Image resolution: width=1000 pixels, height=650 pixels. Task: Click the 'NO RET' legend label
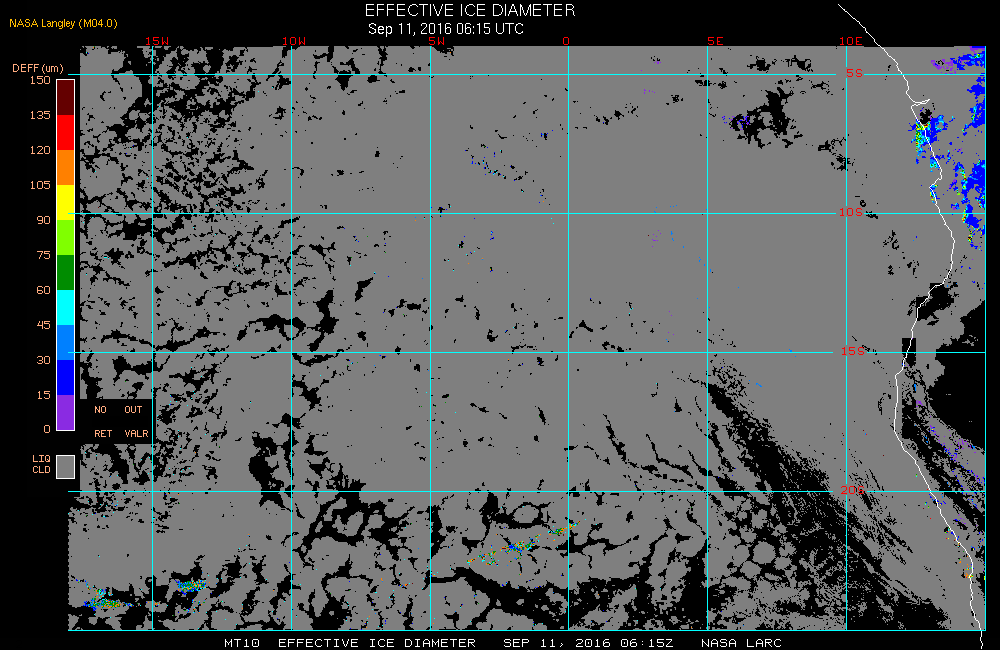(x=102, y=422)
